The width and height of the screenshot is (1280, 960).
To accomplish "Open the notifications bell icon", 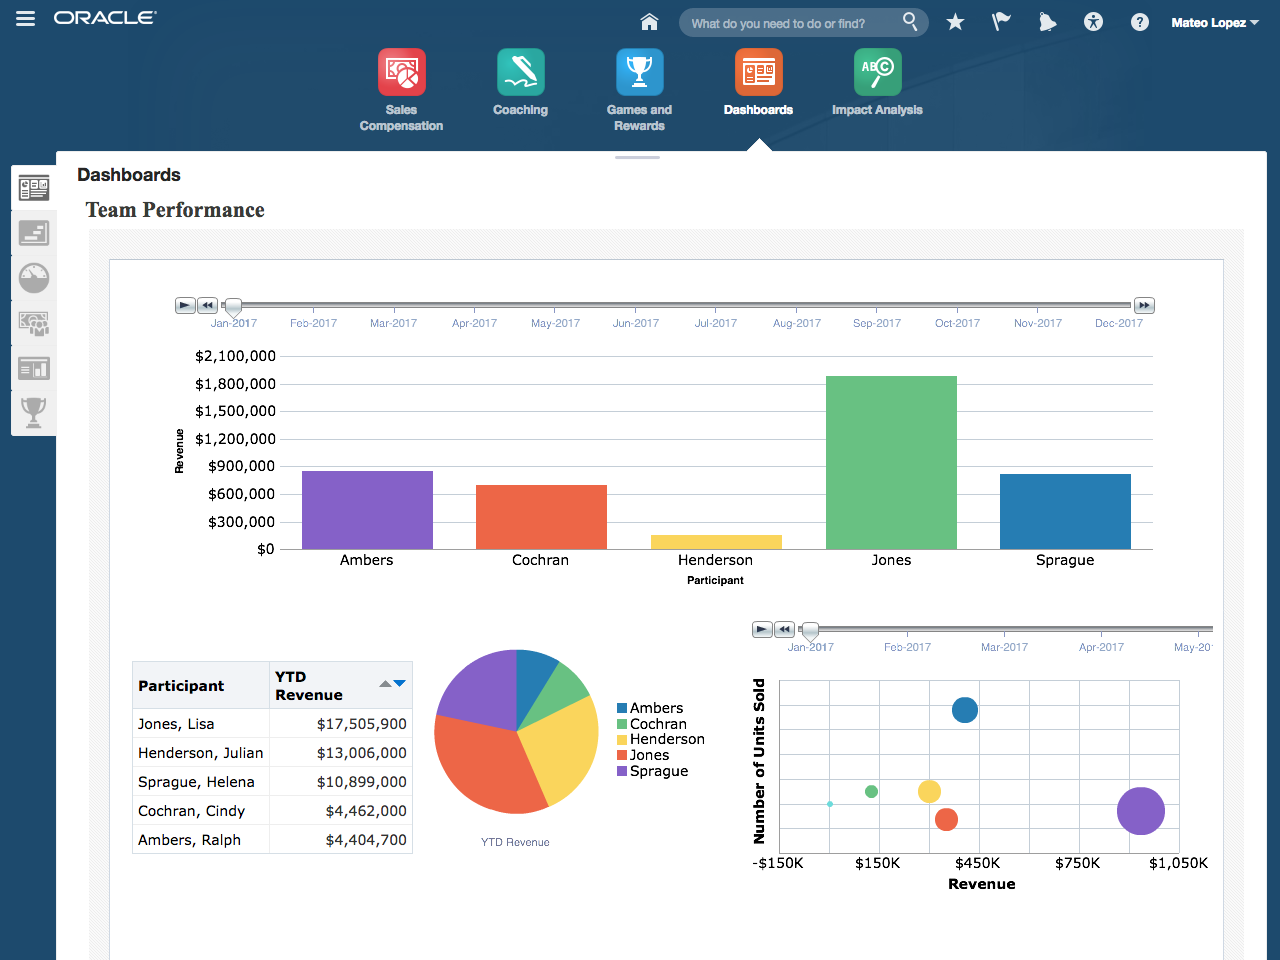I will (x=1047, y=22).
